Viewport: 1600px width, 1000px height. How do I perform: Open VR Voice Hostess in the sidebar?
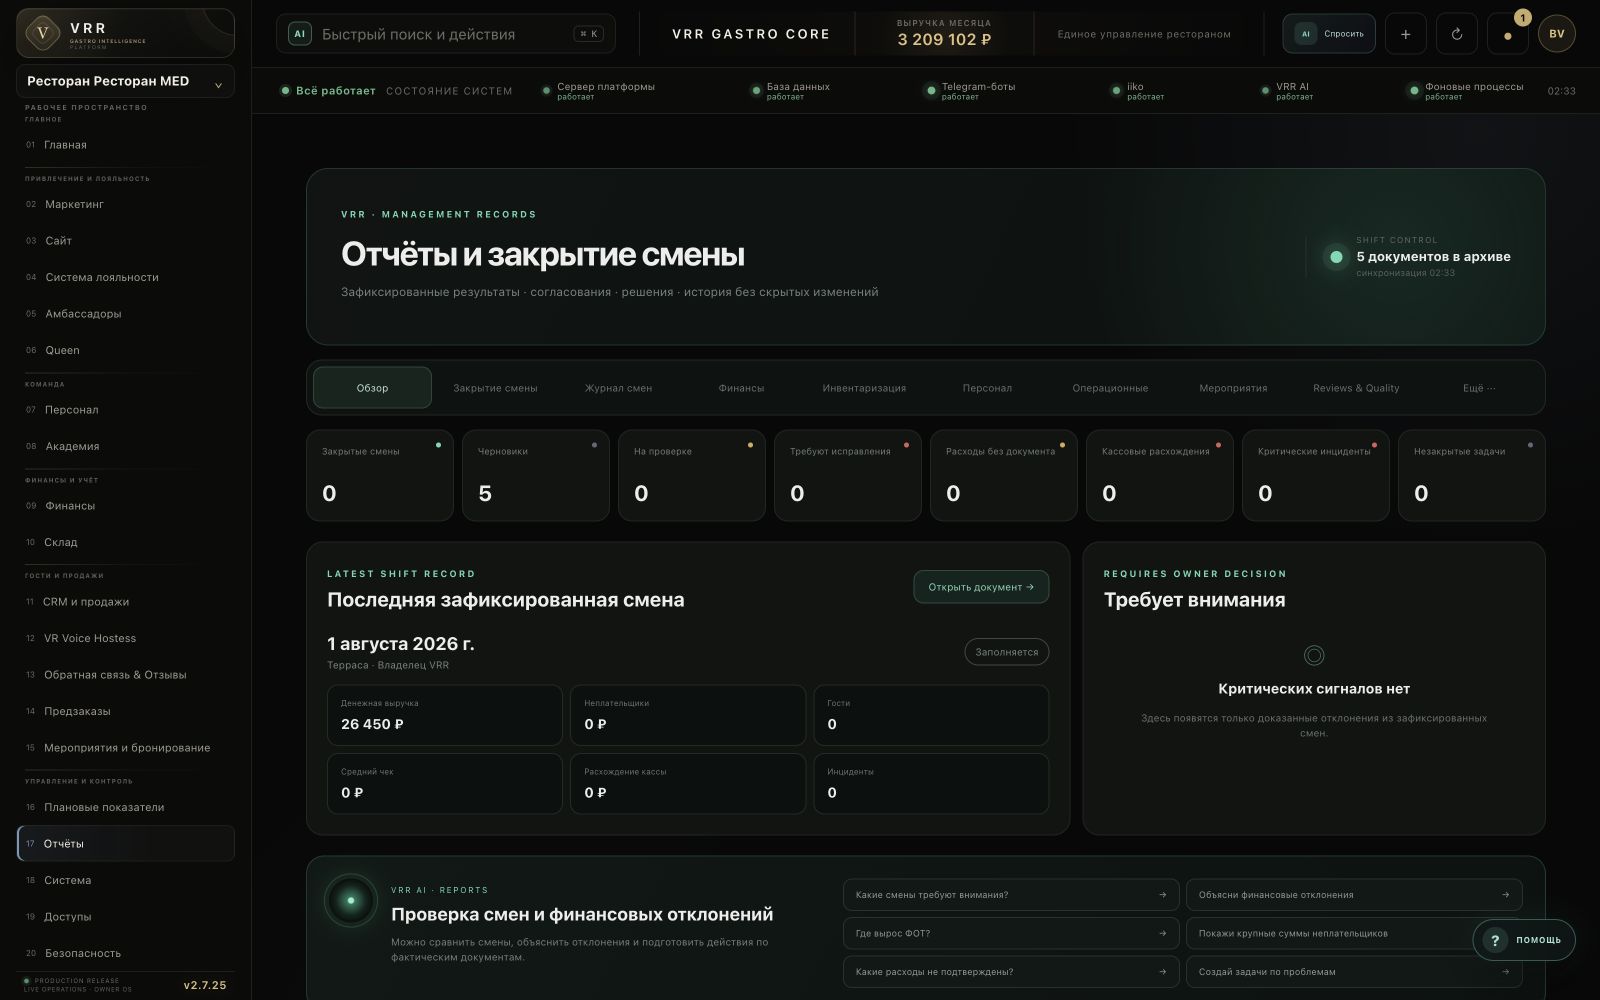pos(125,638)
